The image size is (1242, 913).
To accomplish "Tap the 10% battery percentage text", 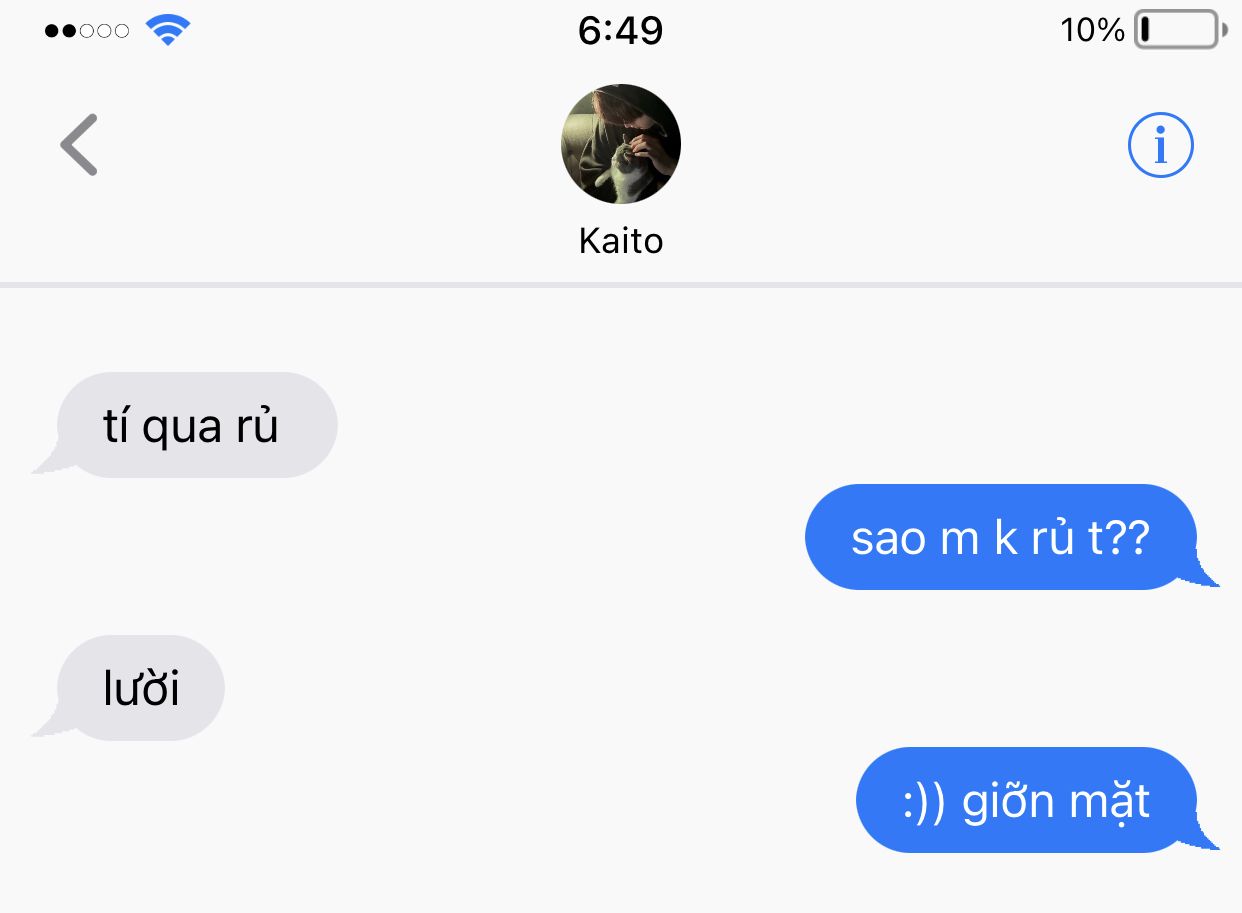I will pos(1093,31).
